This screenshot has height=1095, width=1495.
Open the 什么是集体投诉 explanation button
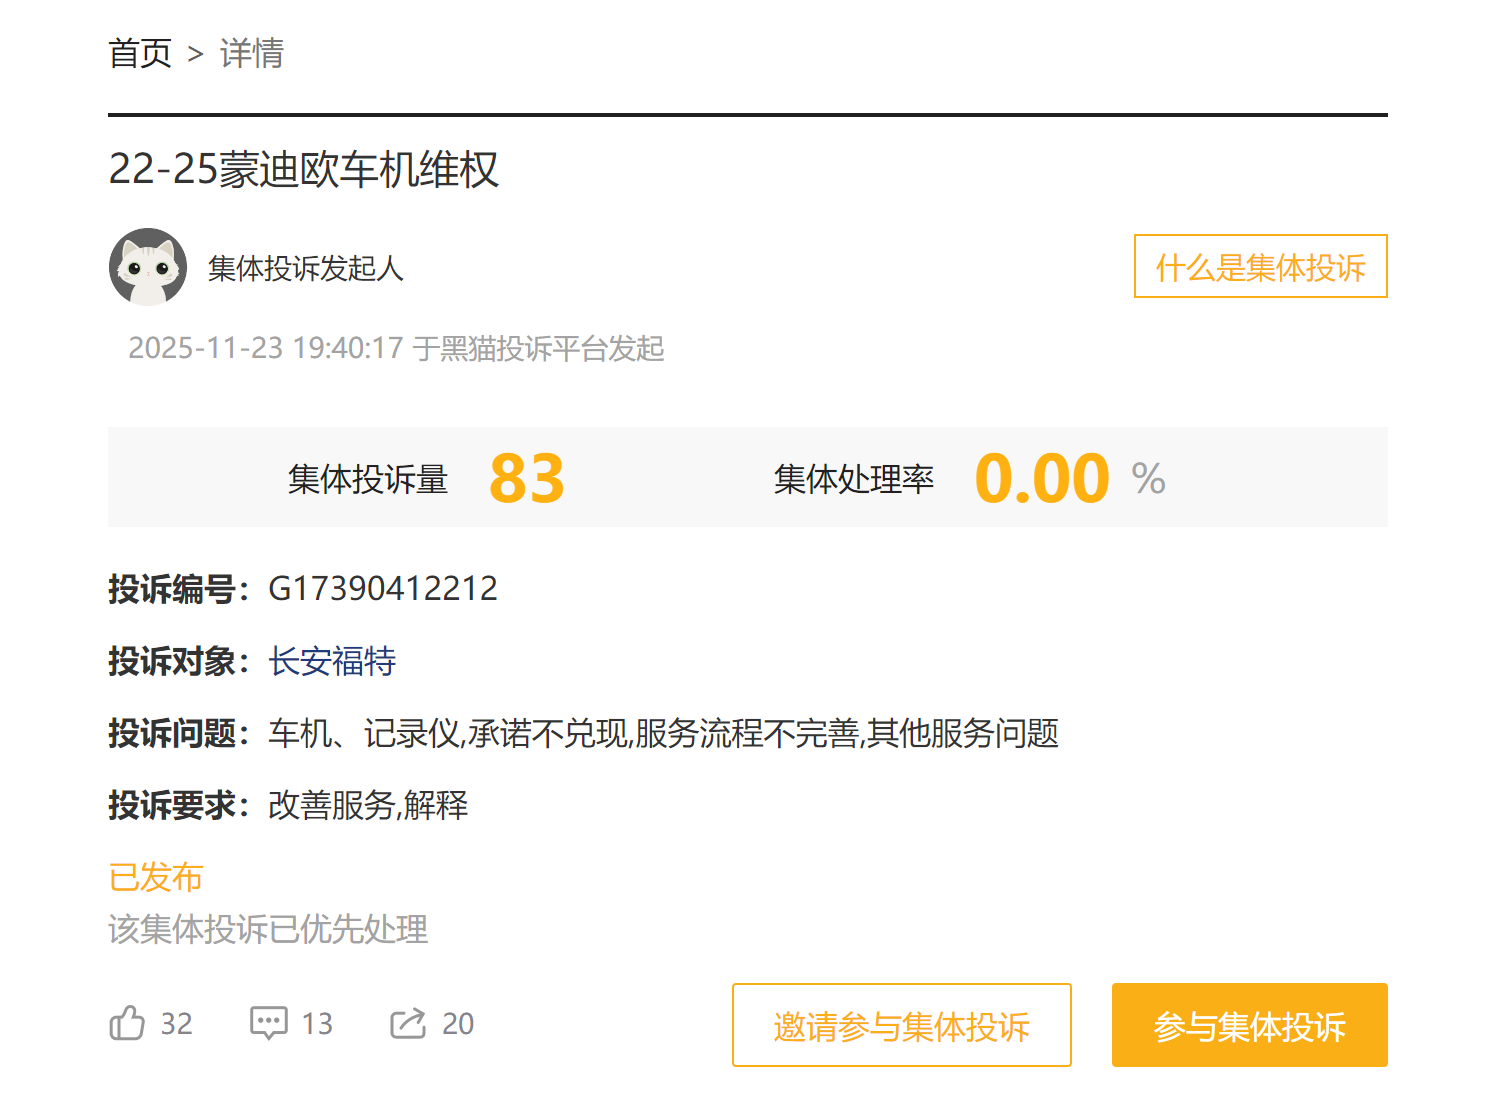click(1260, 267)
